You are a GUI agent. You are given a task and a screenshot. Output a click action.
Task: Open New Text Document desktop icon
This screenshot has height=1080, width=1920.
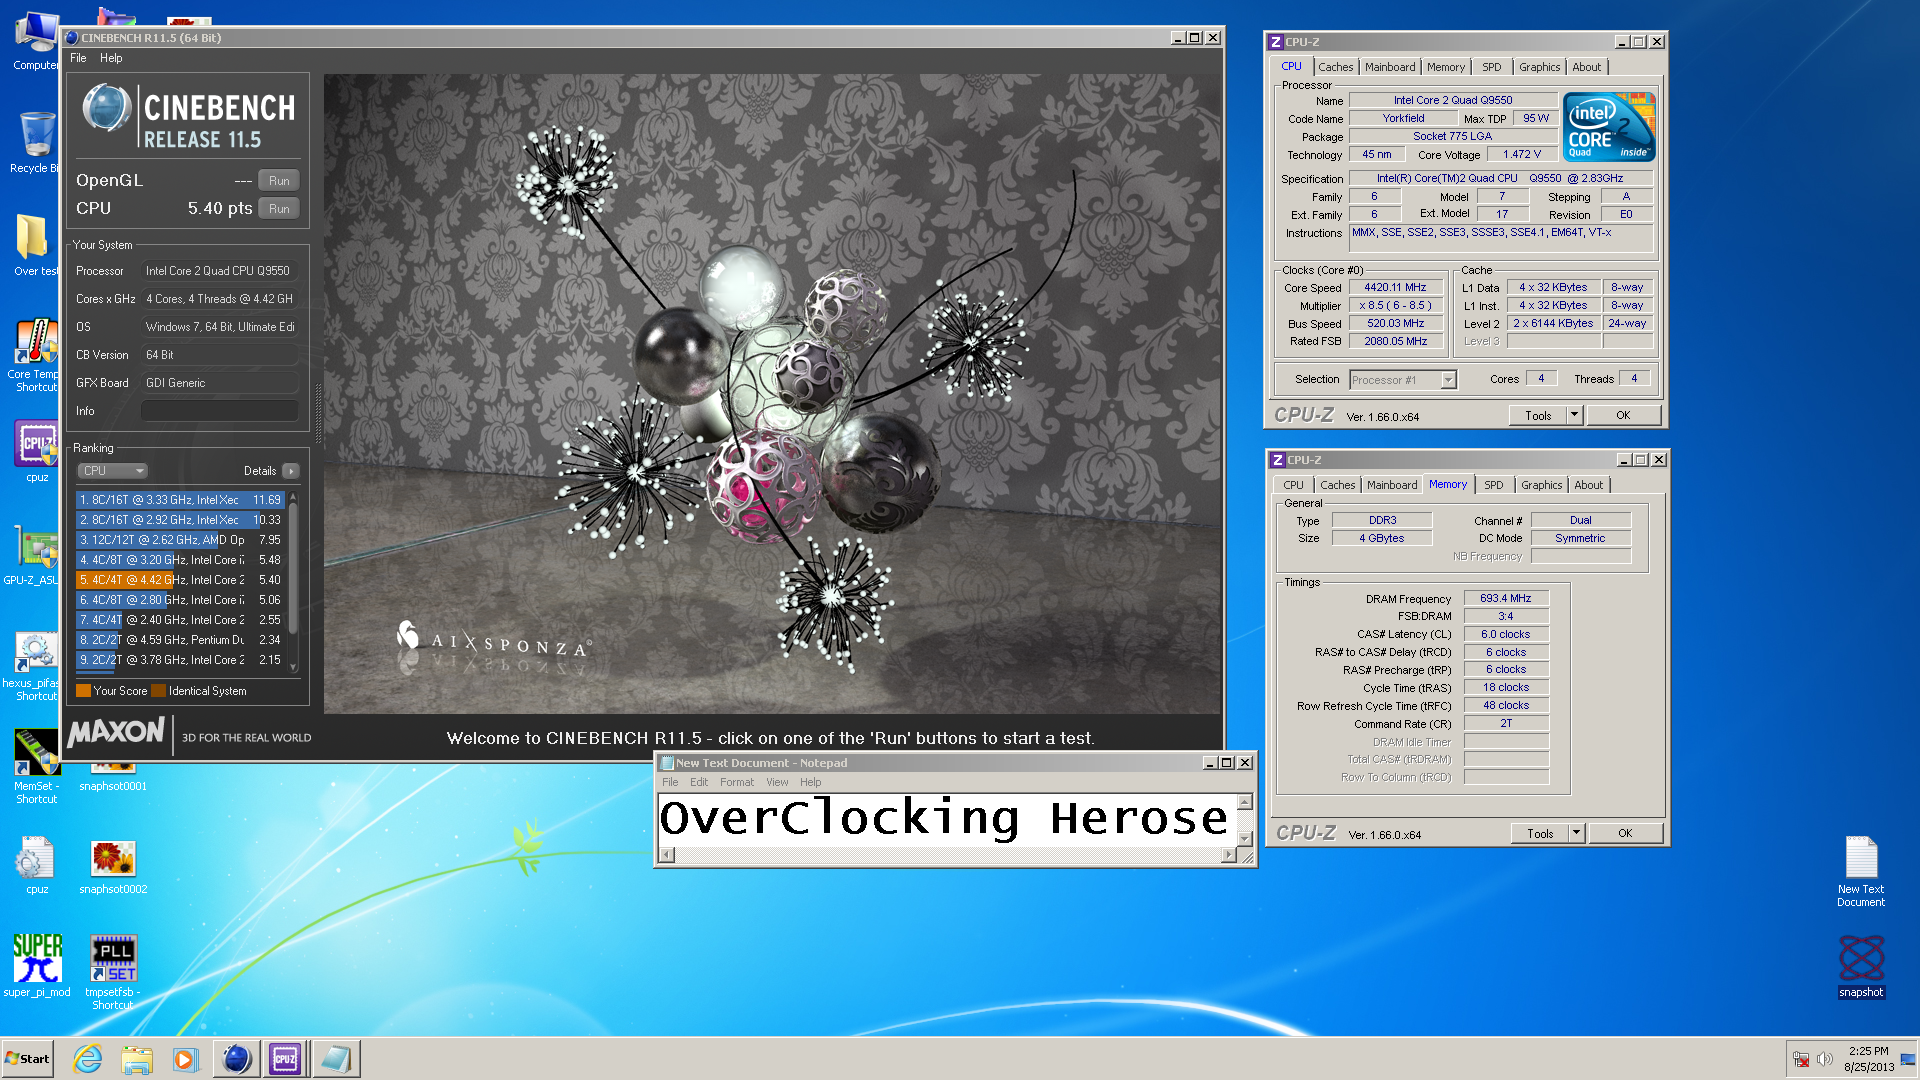point(1861,871)
